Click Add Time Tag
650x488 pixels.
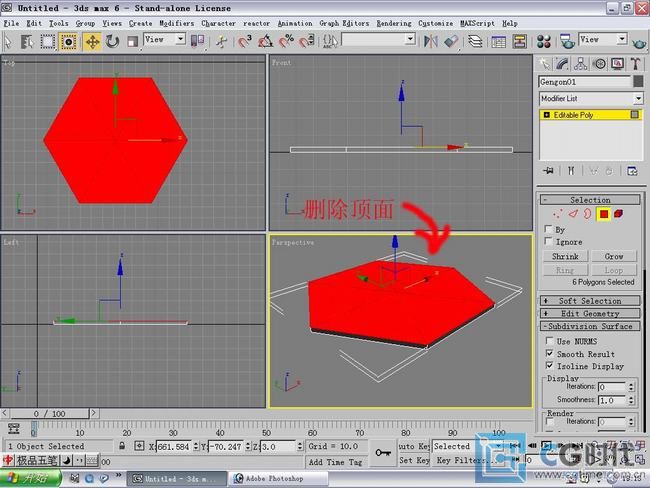[335, 462]
